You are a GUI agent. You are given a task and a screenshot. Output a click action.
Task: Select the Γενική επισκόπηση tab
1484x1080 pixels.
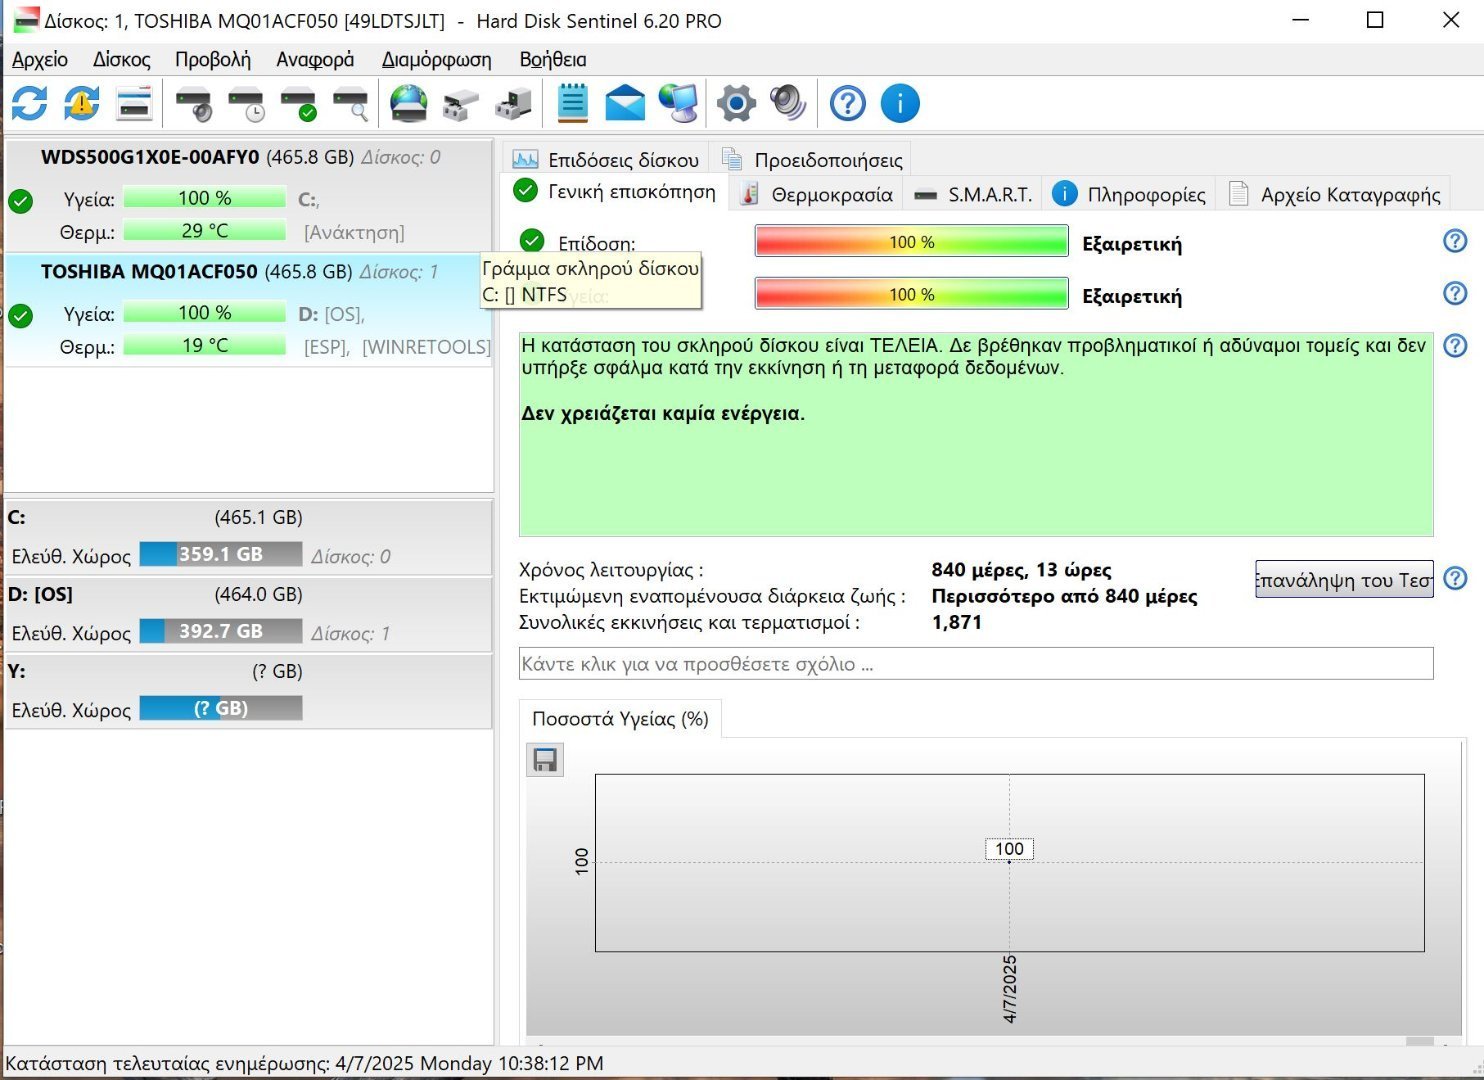(x=615, y=192)
